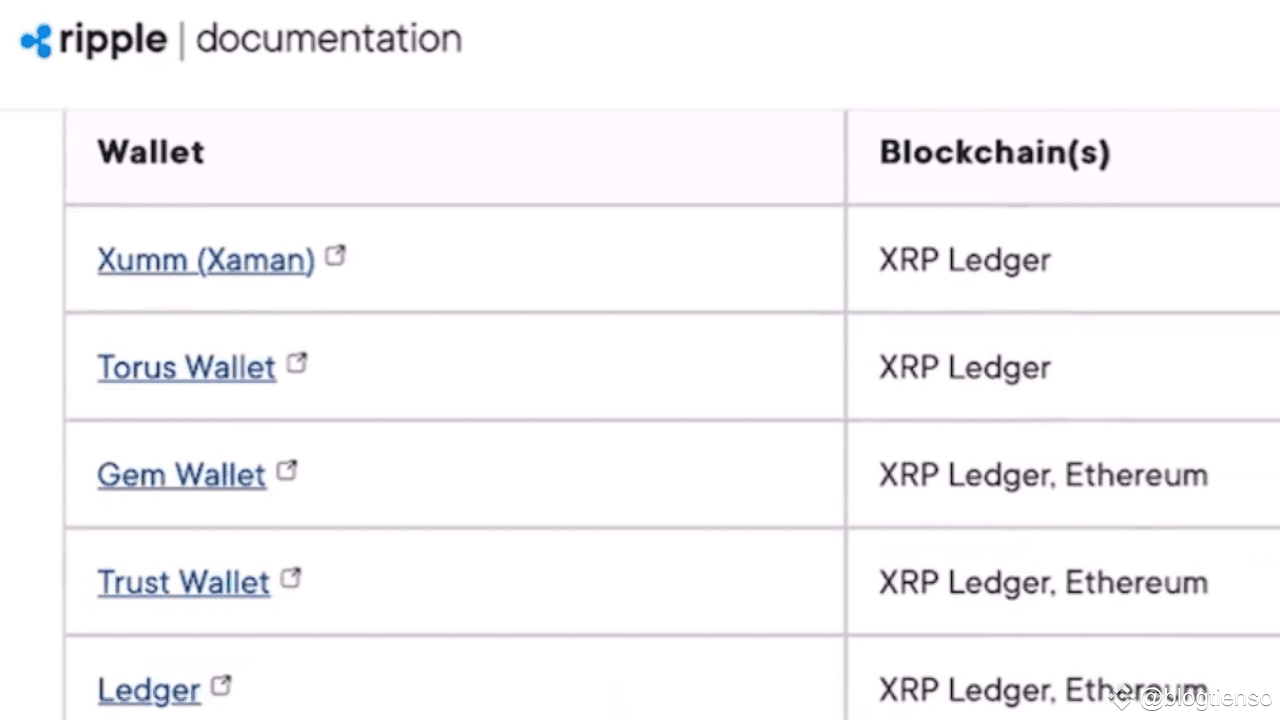Click the watermark icon near @blogtienso
Screen dimensions: 1280x720
coord(1122,699)
